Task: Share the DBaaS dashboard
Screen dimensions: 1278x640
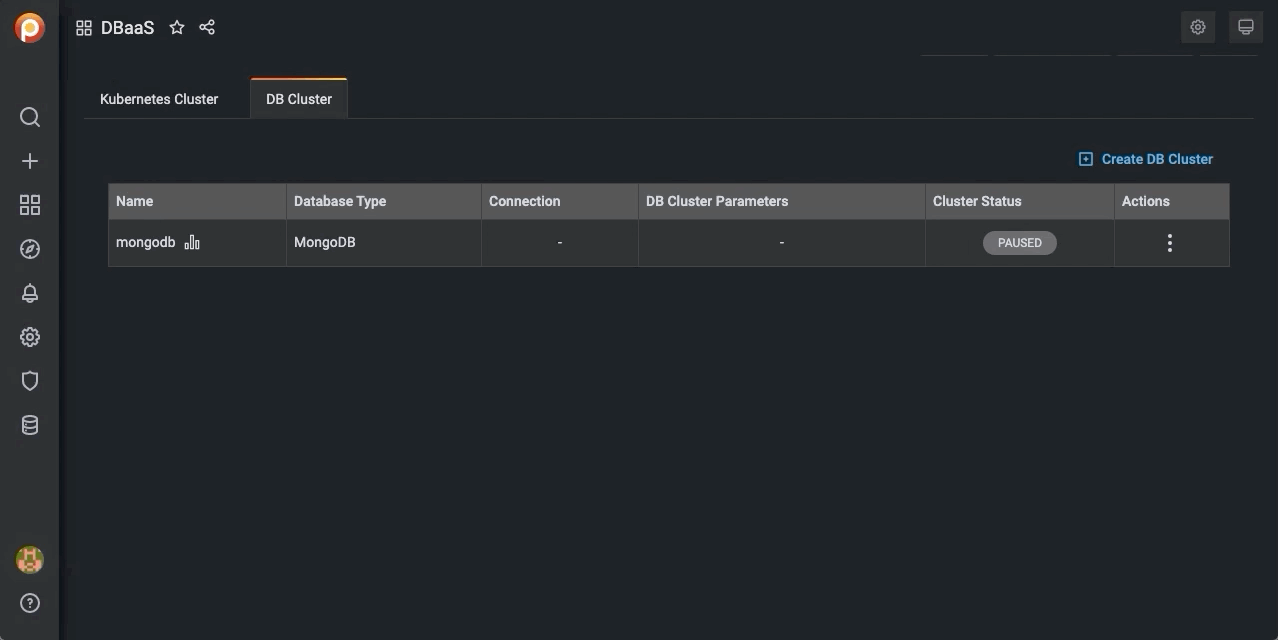Action: [x=207, y=28]
